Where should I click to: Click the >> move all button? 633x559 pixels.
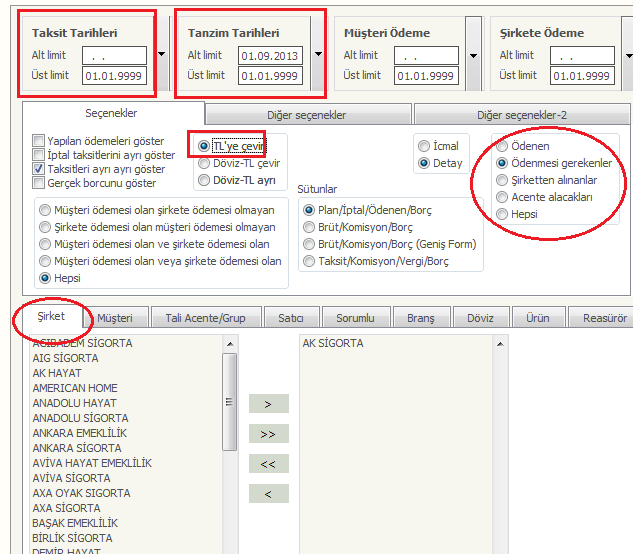(267, 434)
